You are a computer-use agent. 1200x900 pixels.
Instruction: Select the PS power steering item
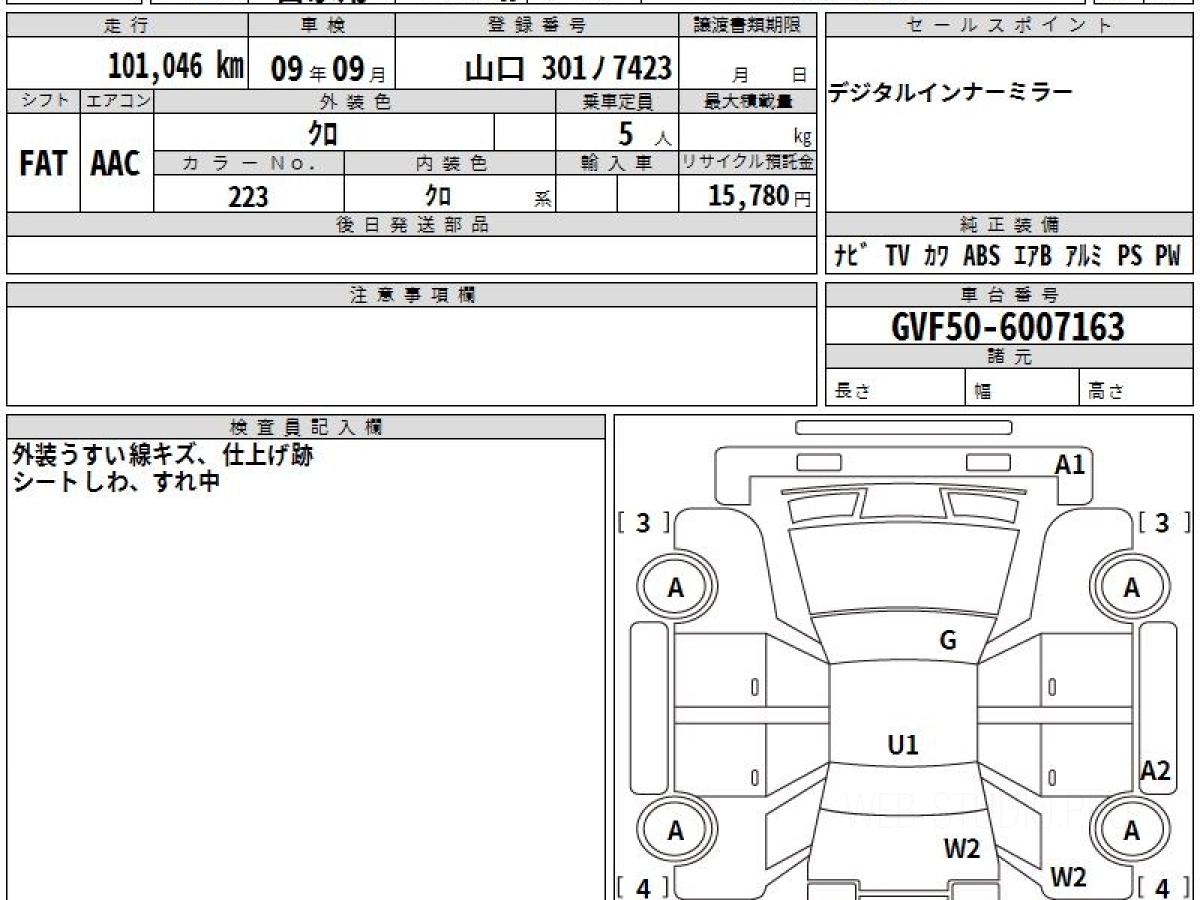pyautogui.click(x=1130, y=256)
